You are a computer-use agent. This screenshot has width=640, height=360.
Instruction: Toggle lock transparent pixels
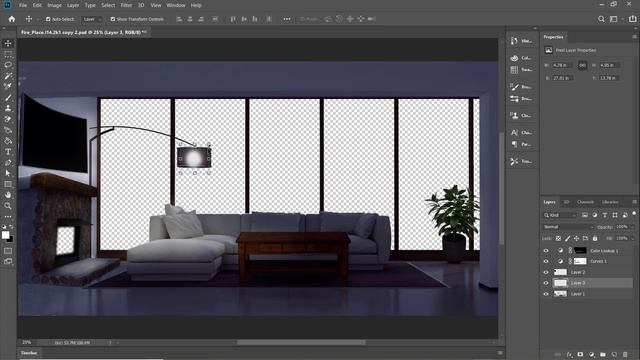[558, 238]
